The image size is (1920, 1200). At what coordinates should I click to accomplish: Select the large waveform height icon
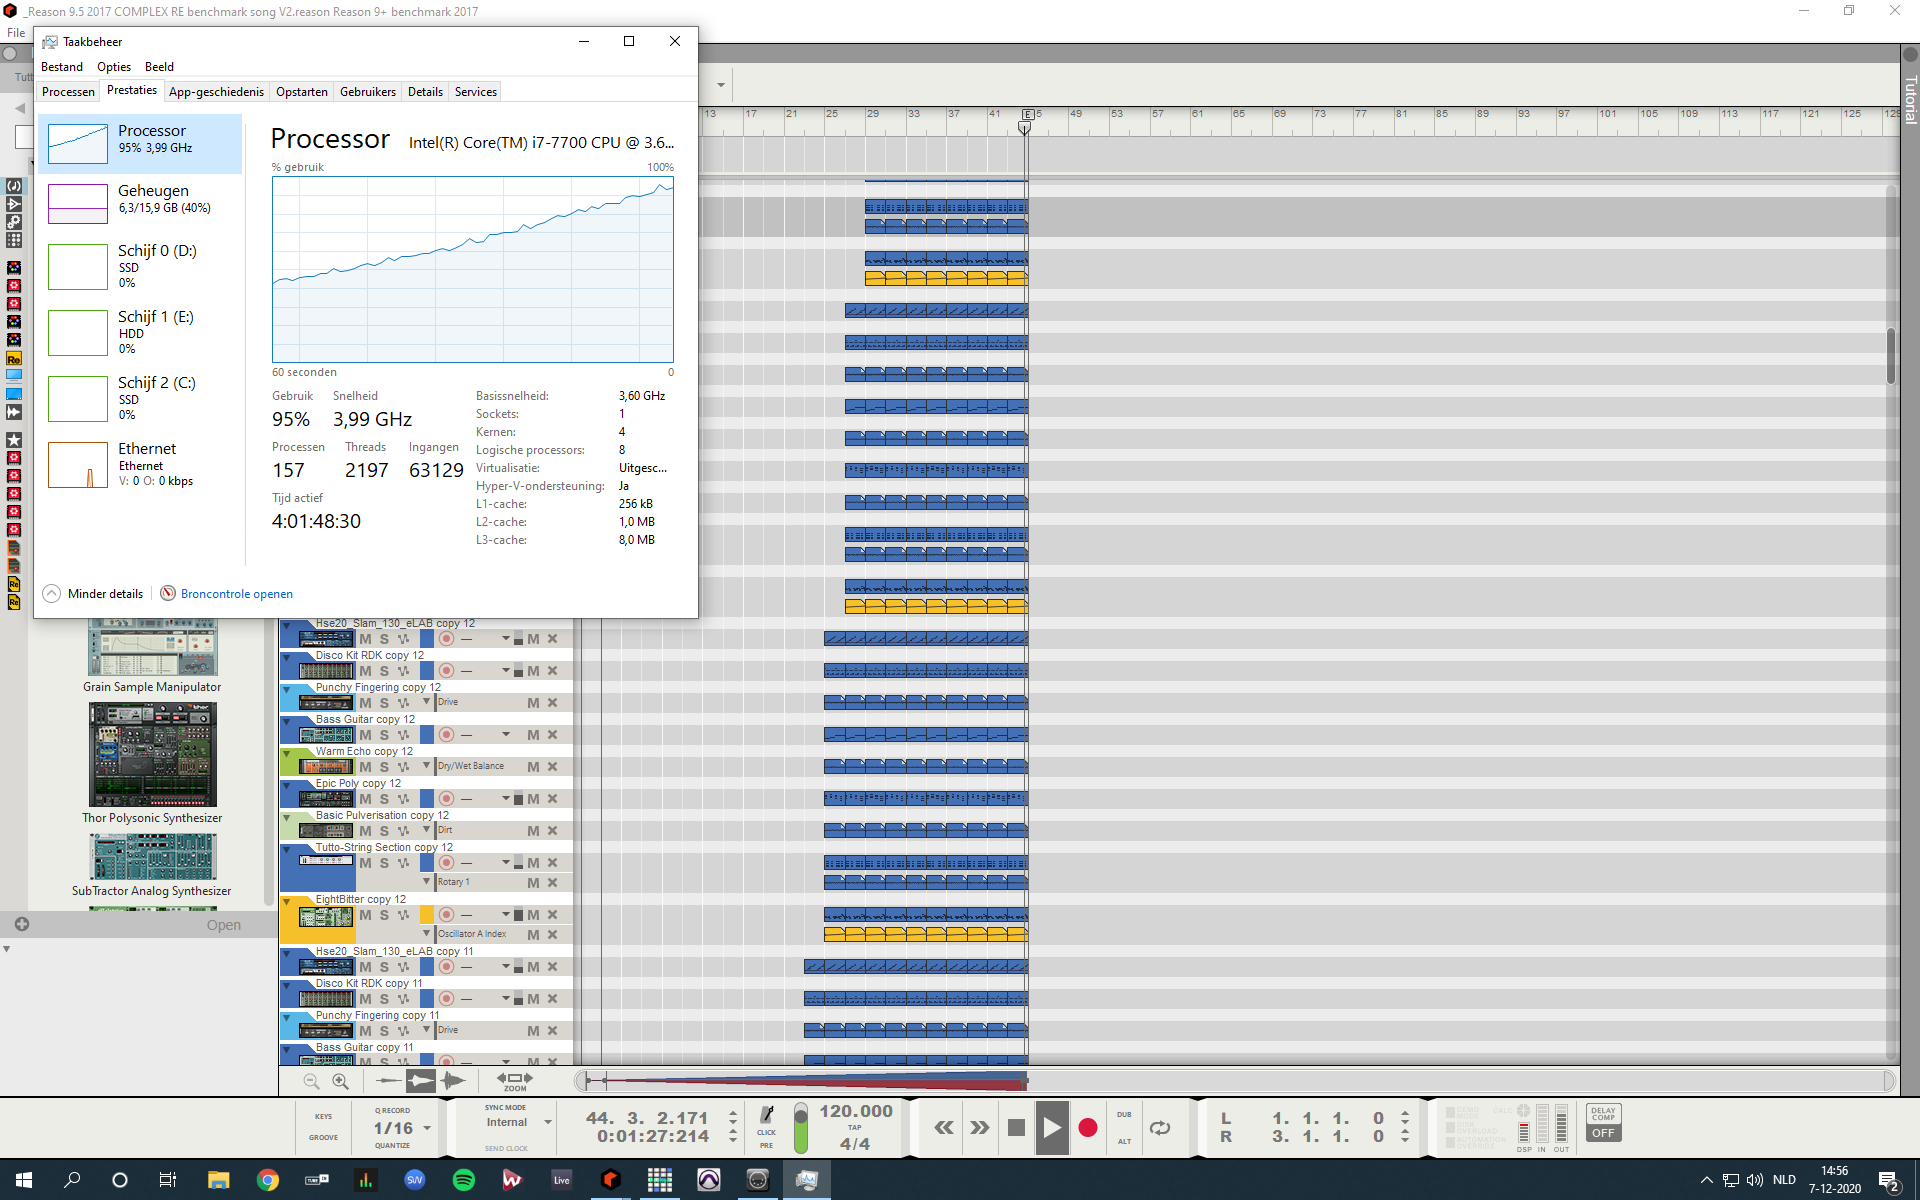453,1080
